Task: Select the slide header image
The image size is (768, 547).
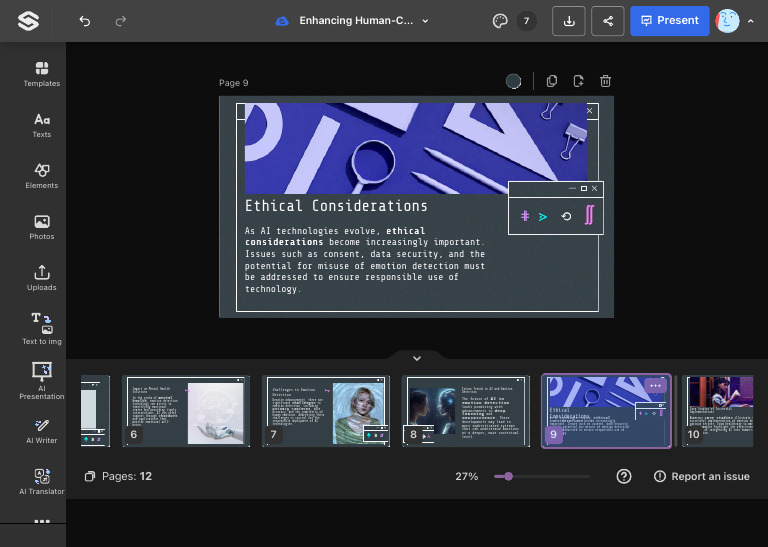Action: (416, 148)
